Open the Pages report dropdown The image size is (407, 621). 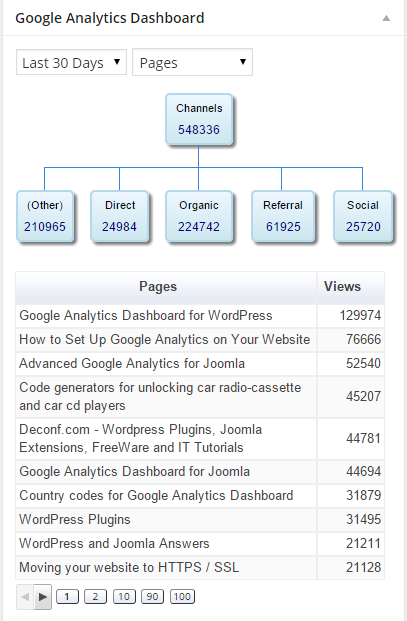pyautogui.click(x=192, y=62)
